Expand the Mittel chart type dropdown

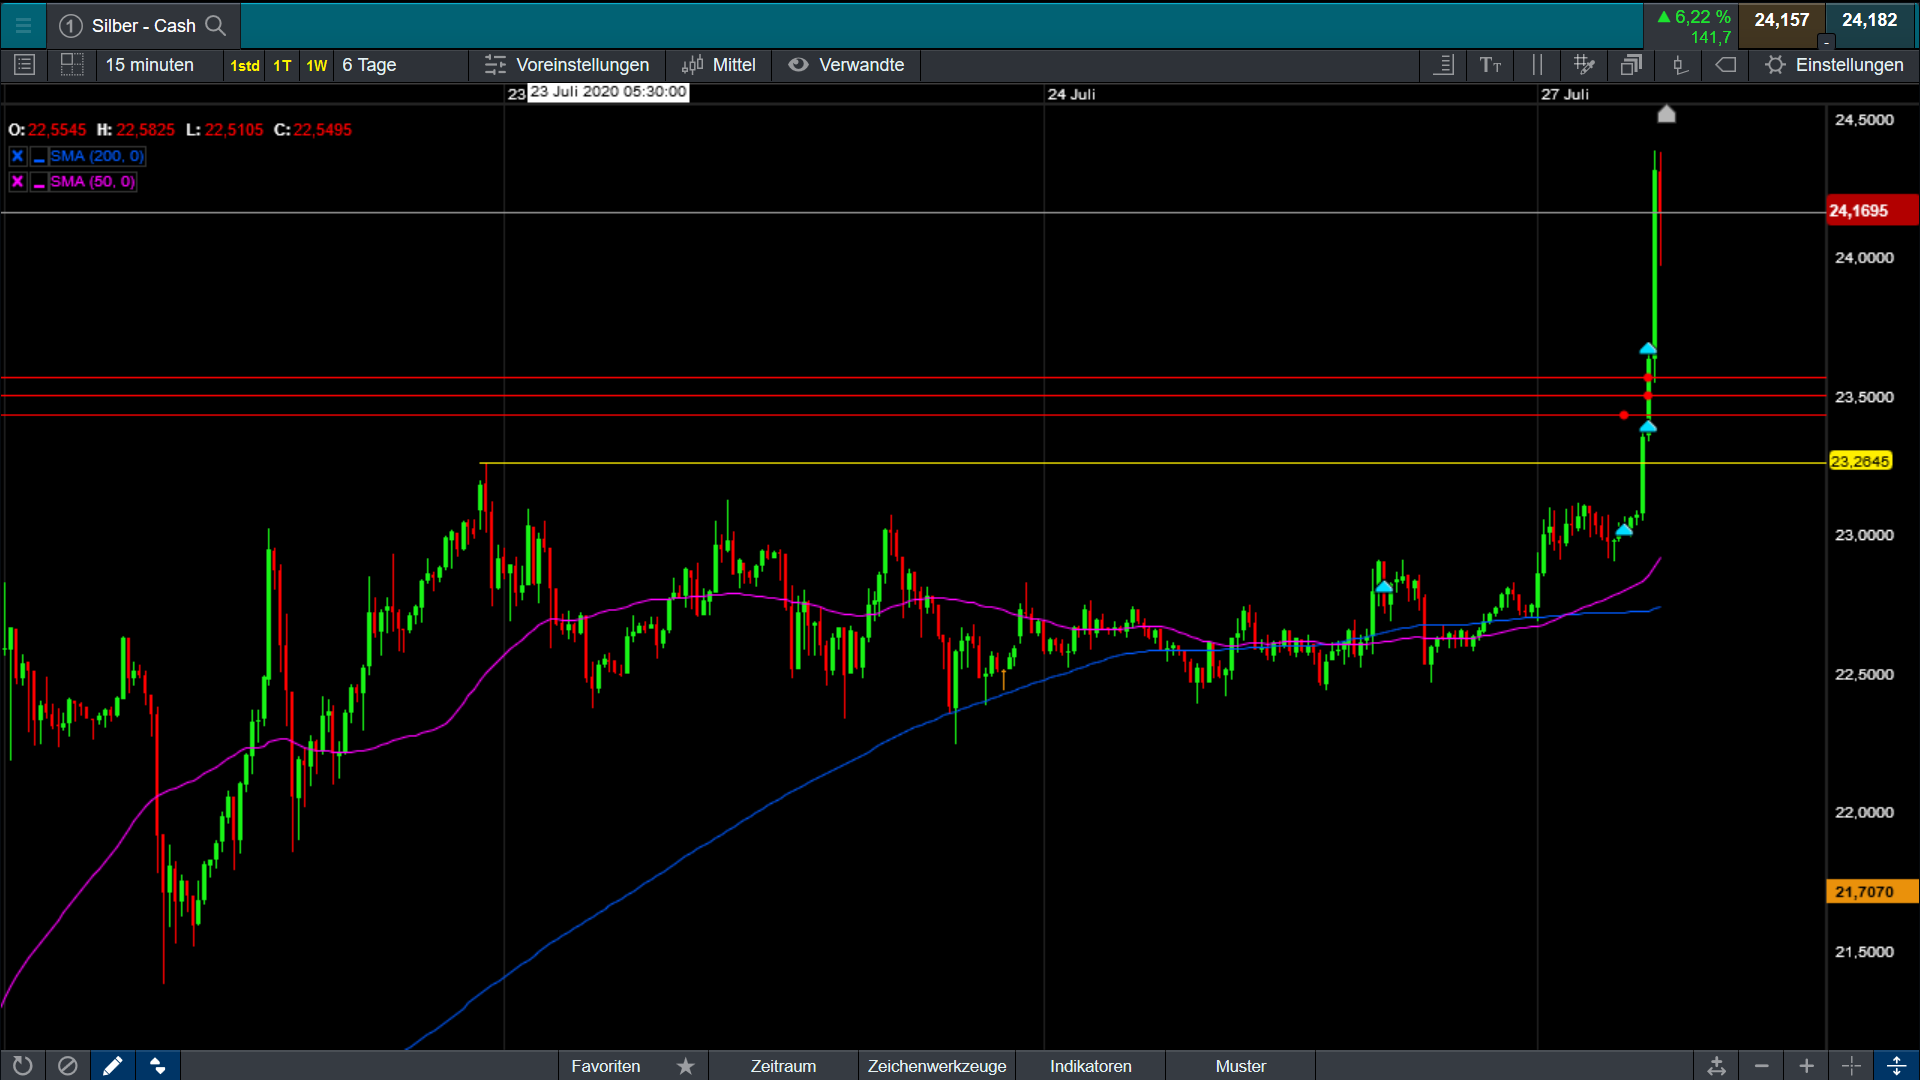[x=719, y=65]
